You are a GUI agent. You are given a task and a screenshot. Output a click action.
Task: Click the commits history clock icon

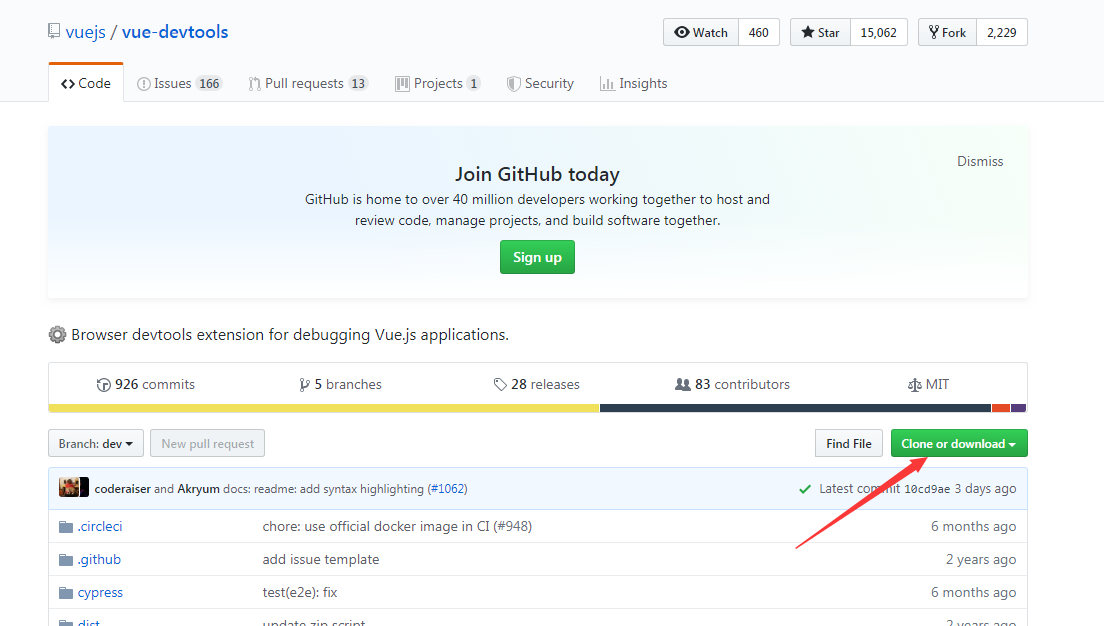[x=104, y=384]
